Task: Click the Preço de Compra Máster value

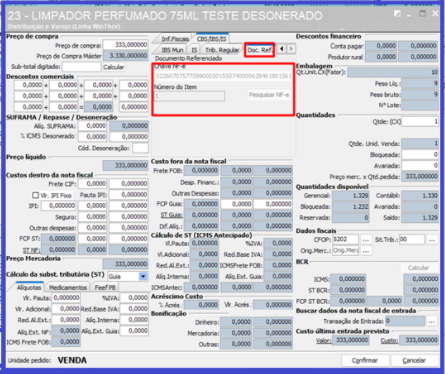Action: pyautogui.click(x=125, y=56)
